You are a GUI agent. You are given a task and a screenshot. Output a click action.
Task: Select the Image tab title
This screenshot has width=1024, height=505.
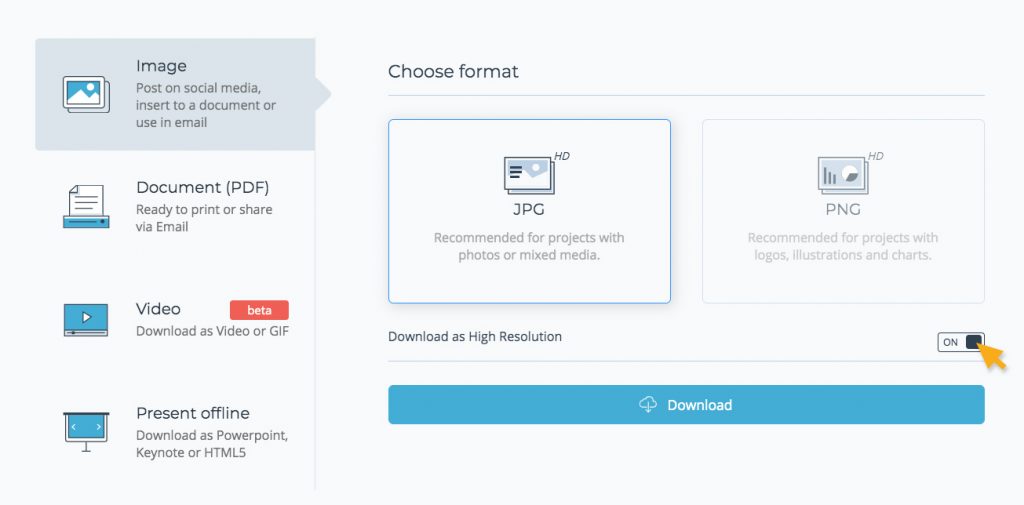click(161, 66)
